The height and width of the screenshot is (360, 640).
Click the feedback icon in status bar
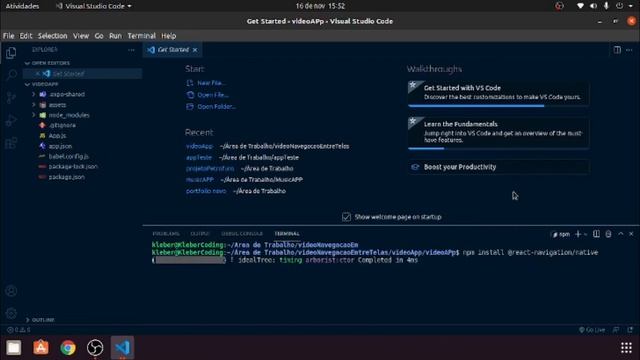pos(616,330)
